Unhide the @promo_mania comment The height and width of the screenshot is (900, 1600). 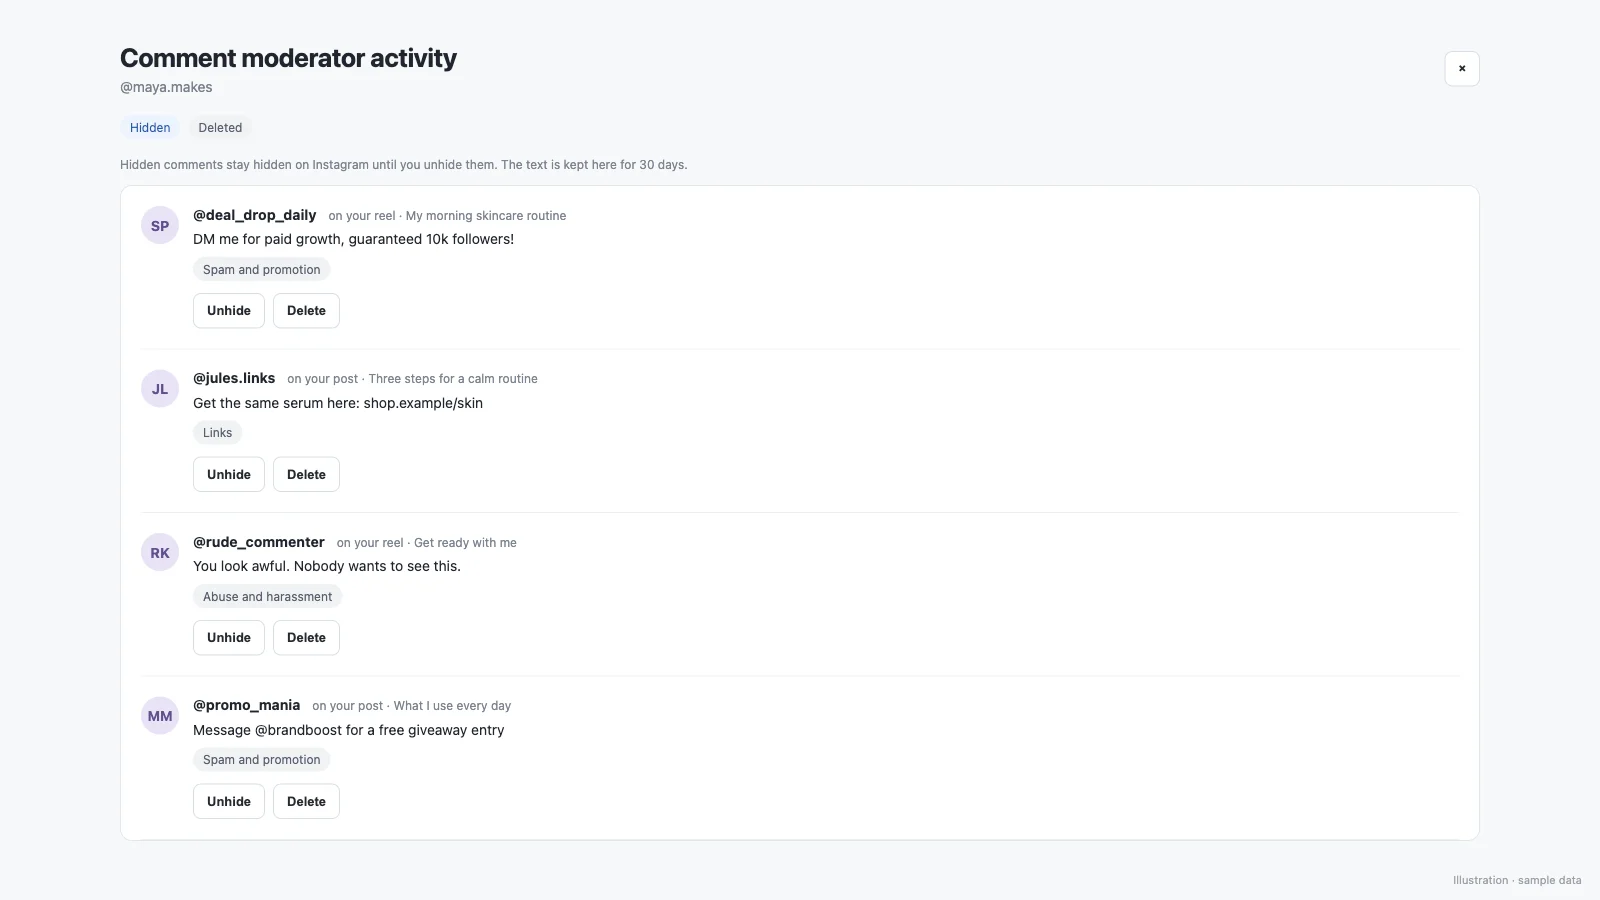click(x=229, y=802)
